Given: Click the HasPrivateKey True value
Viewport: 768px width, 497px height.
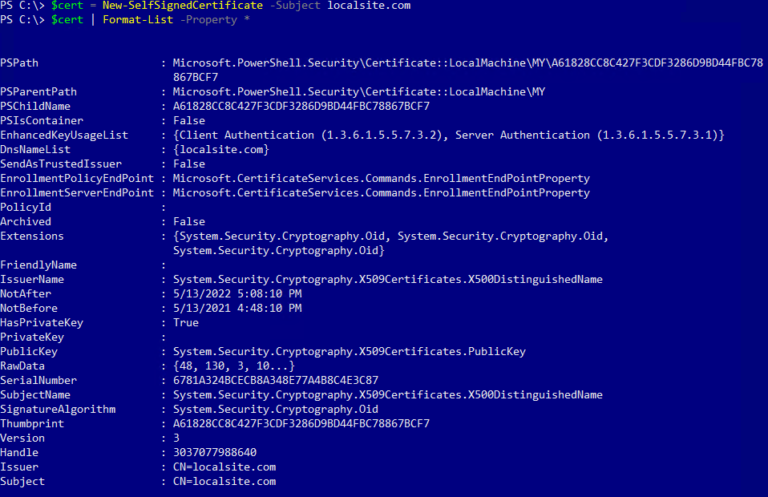Looking at the screenshot, I should (x=186, y=323).
